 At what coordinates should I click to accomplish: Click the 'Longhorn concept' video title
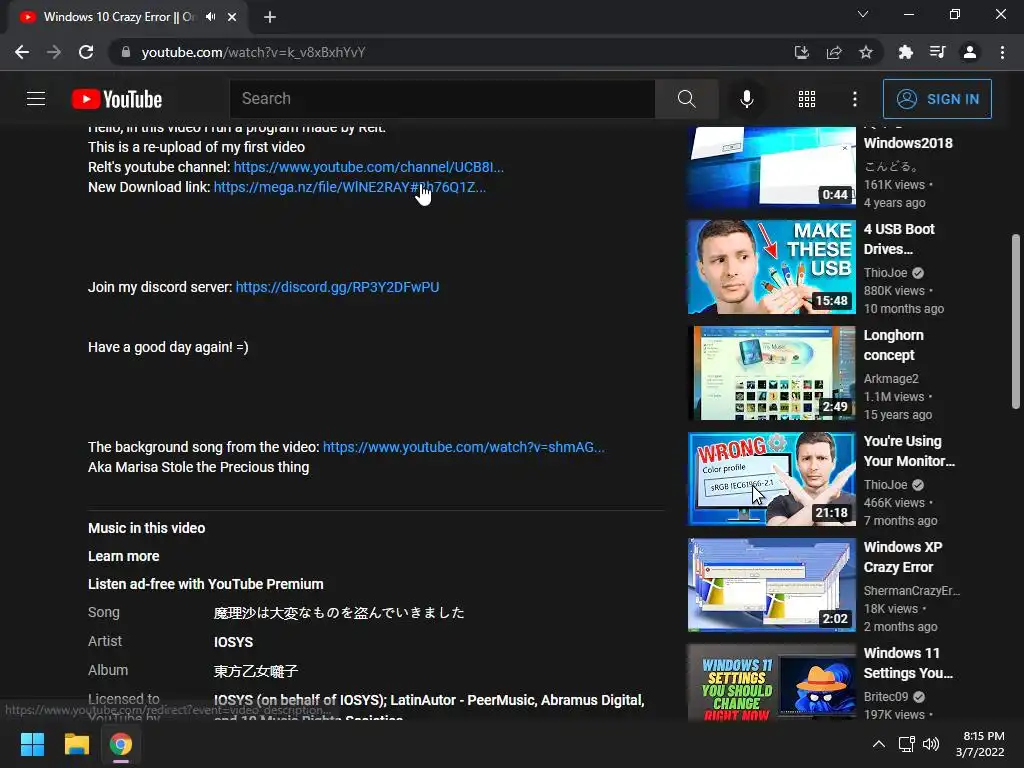point(893,345)
